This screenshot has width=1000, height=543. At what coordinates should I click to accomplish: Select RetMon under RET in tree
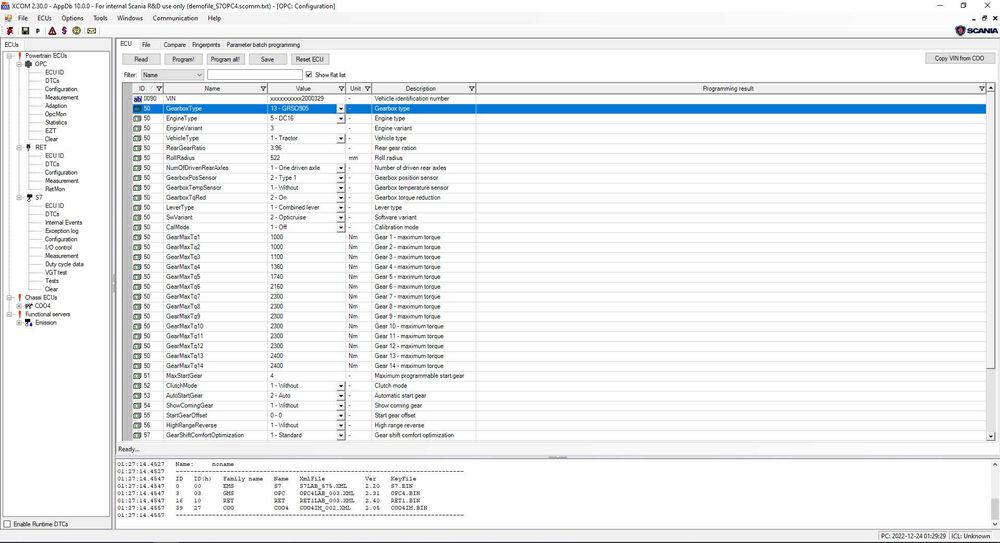(55, 189)
